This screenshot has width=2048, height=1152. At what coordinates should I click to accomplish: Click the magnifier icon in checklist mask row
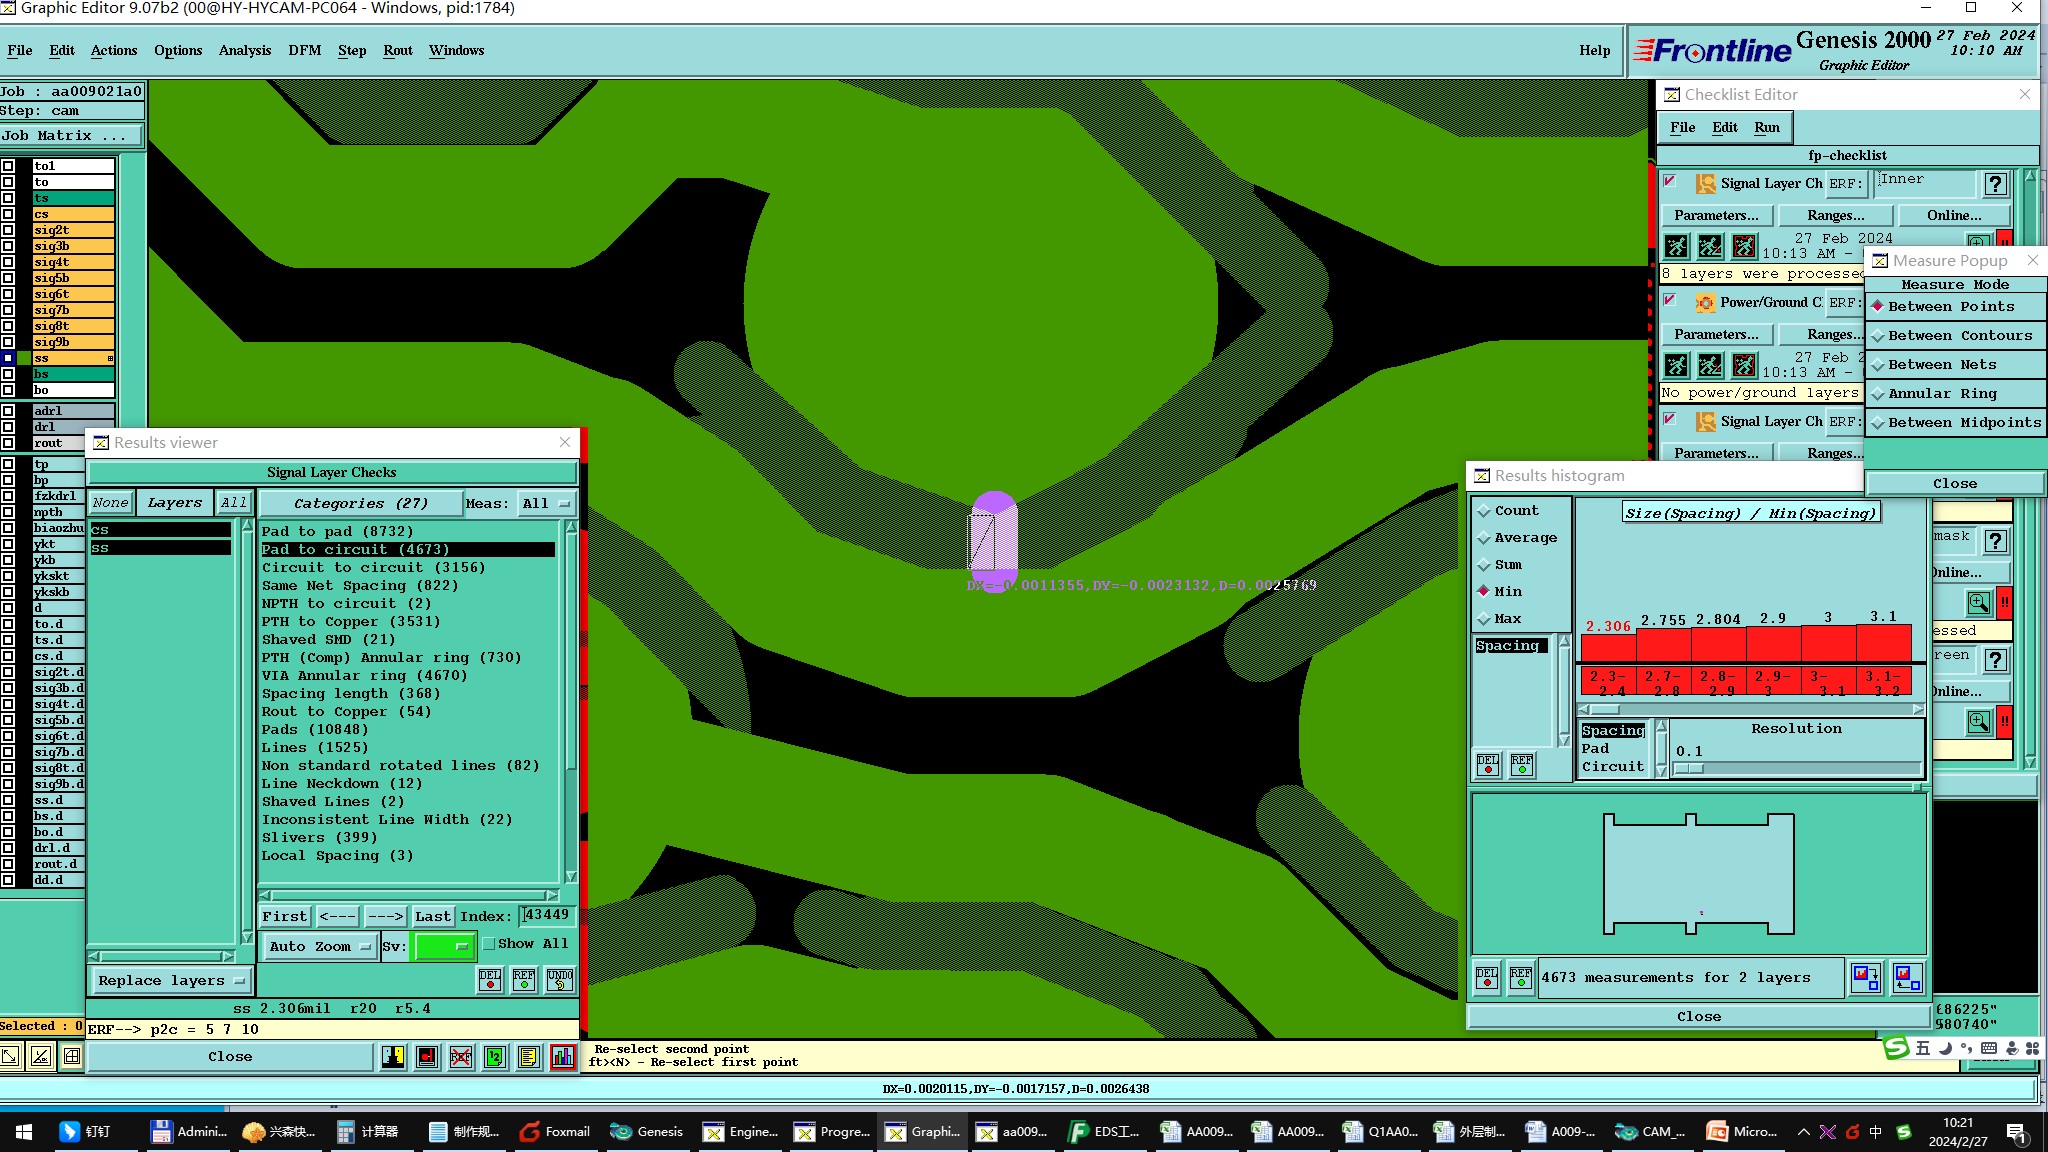point(1978,603)
